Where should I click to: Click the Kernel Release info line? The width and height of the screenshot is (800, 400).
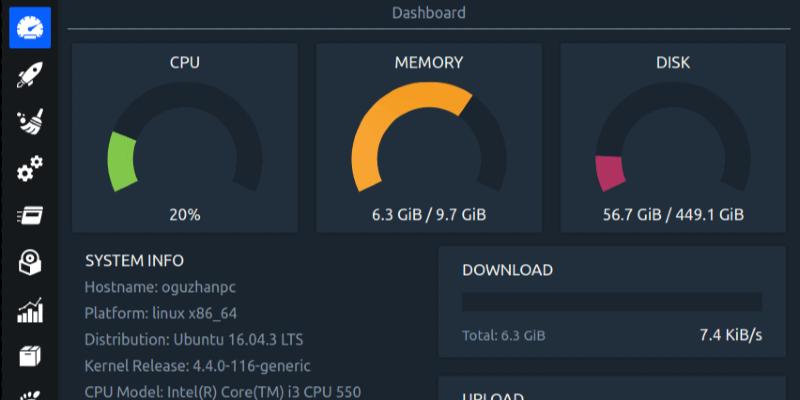(197, 365)
